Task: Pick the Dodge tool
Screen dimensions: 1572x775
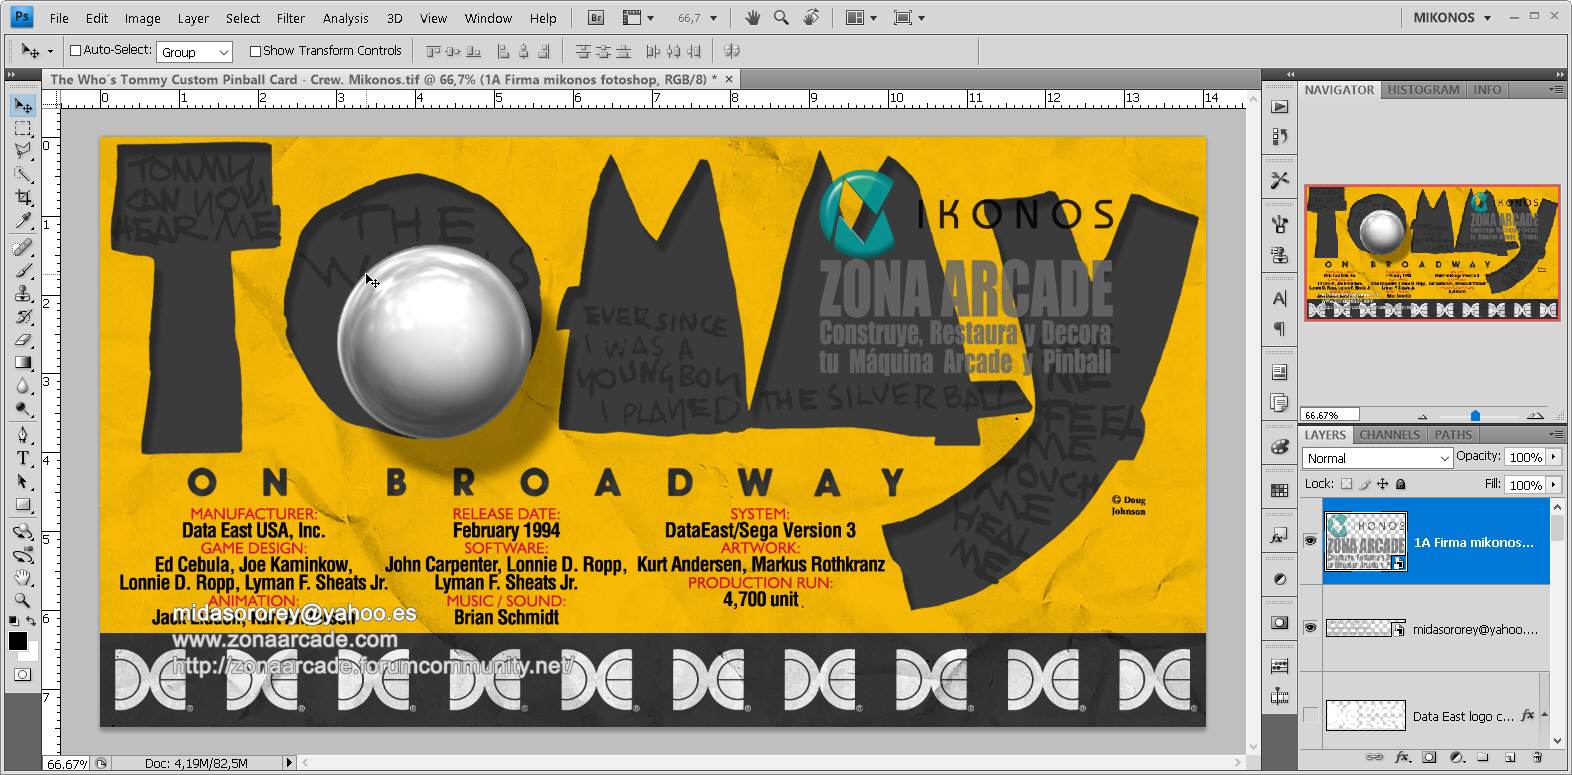Action: click(23, 409)
